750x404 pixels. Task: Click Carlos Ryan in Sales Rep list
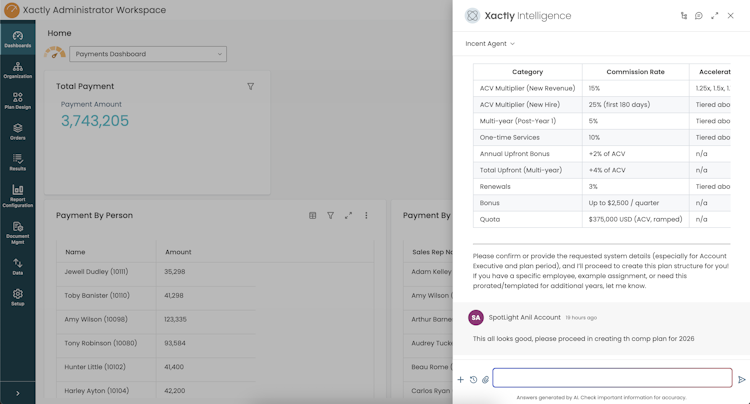[430, 391]
